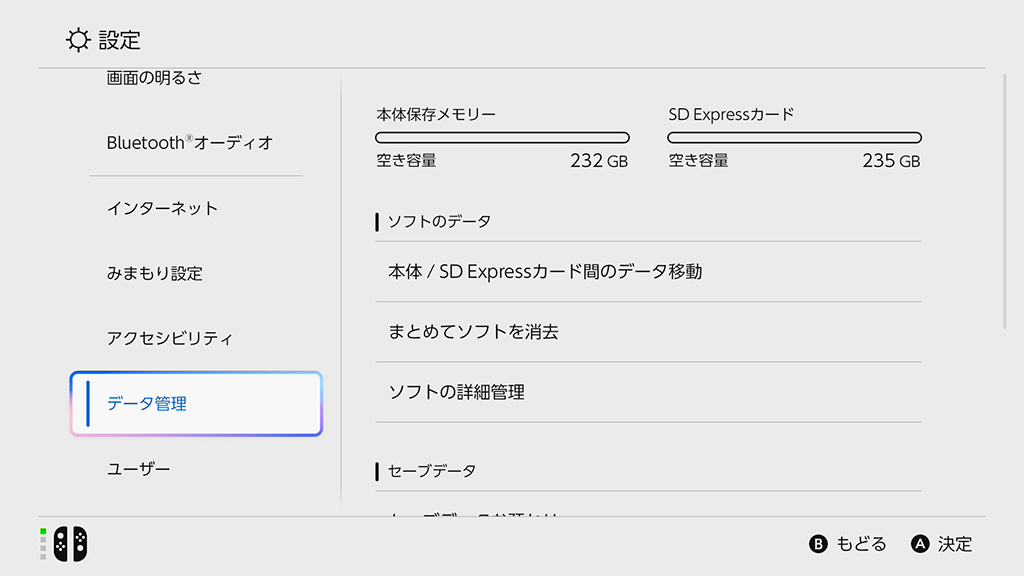Select インターネット in the sidebar
The height and width of the screenshot is (576, 1024).
[x=163, y=209]
